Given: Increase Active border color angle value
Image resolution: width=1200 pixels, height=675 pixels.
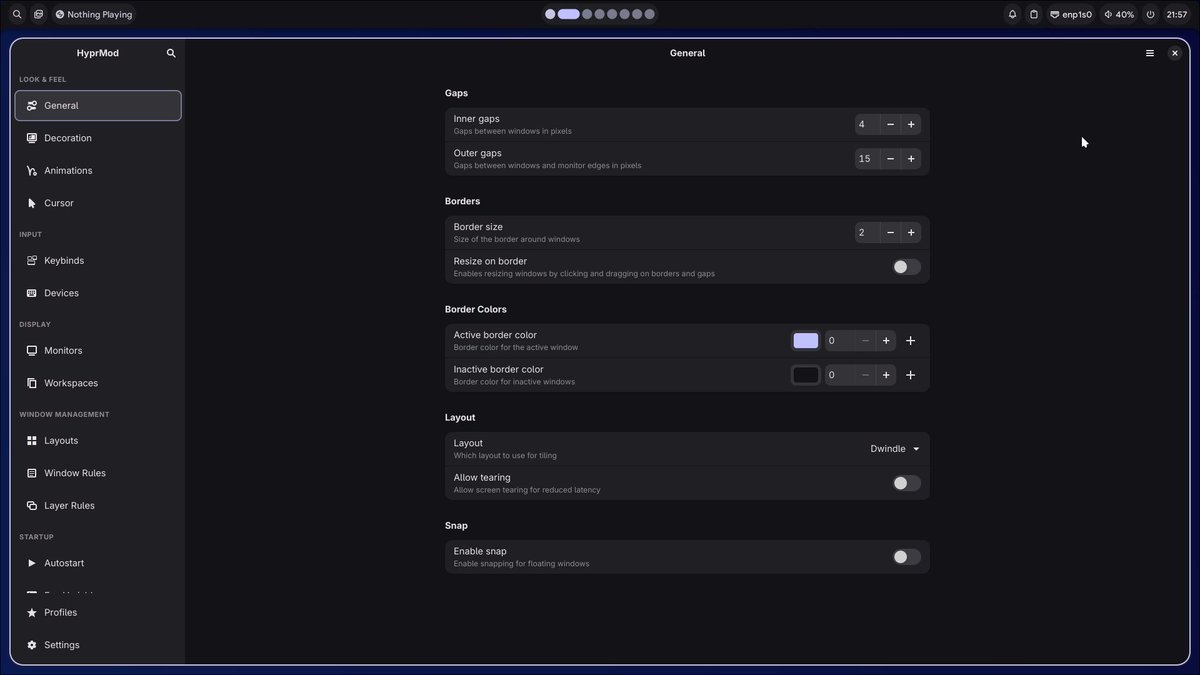Looking at the screenshot, I should click(886, 341).
